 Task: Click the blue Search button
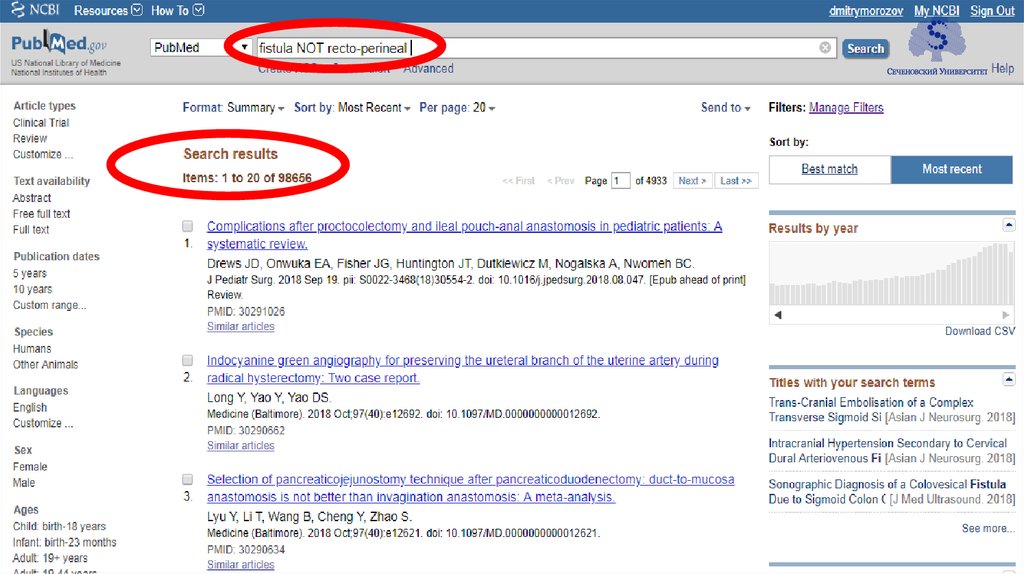(865, 48)
